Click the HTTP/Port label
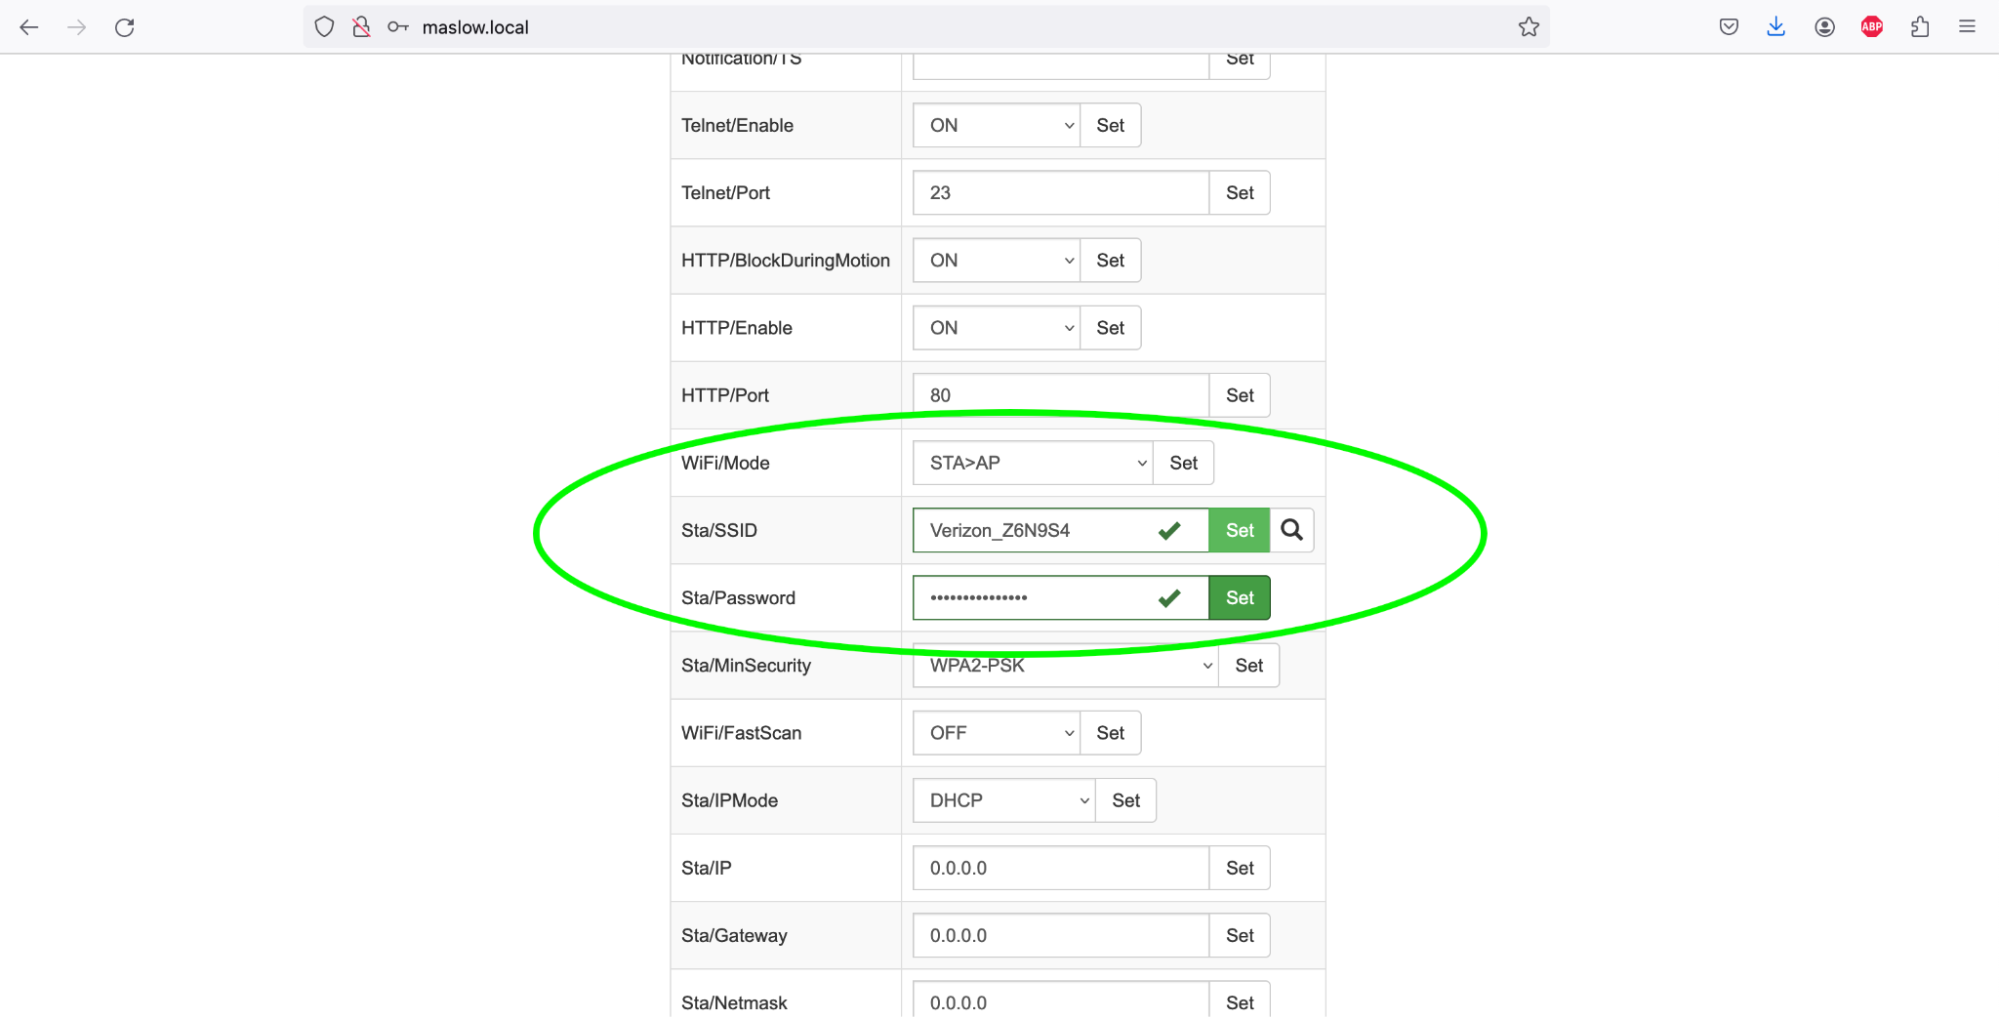 pos(725,395)
